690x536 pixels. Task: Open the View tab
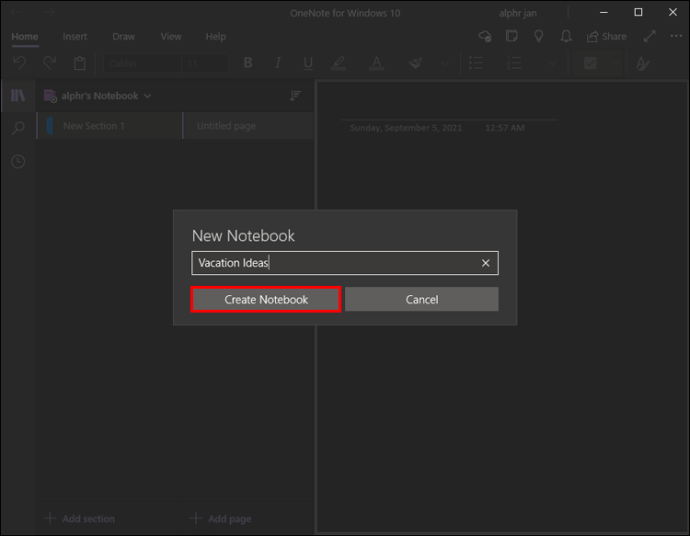[x=171, y=37]
